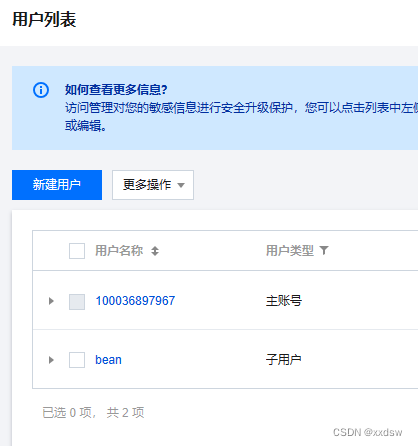Click the 子用户 type cell
The image size is (418, 446).
point(284,360)
